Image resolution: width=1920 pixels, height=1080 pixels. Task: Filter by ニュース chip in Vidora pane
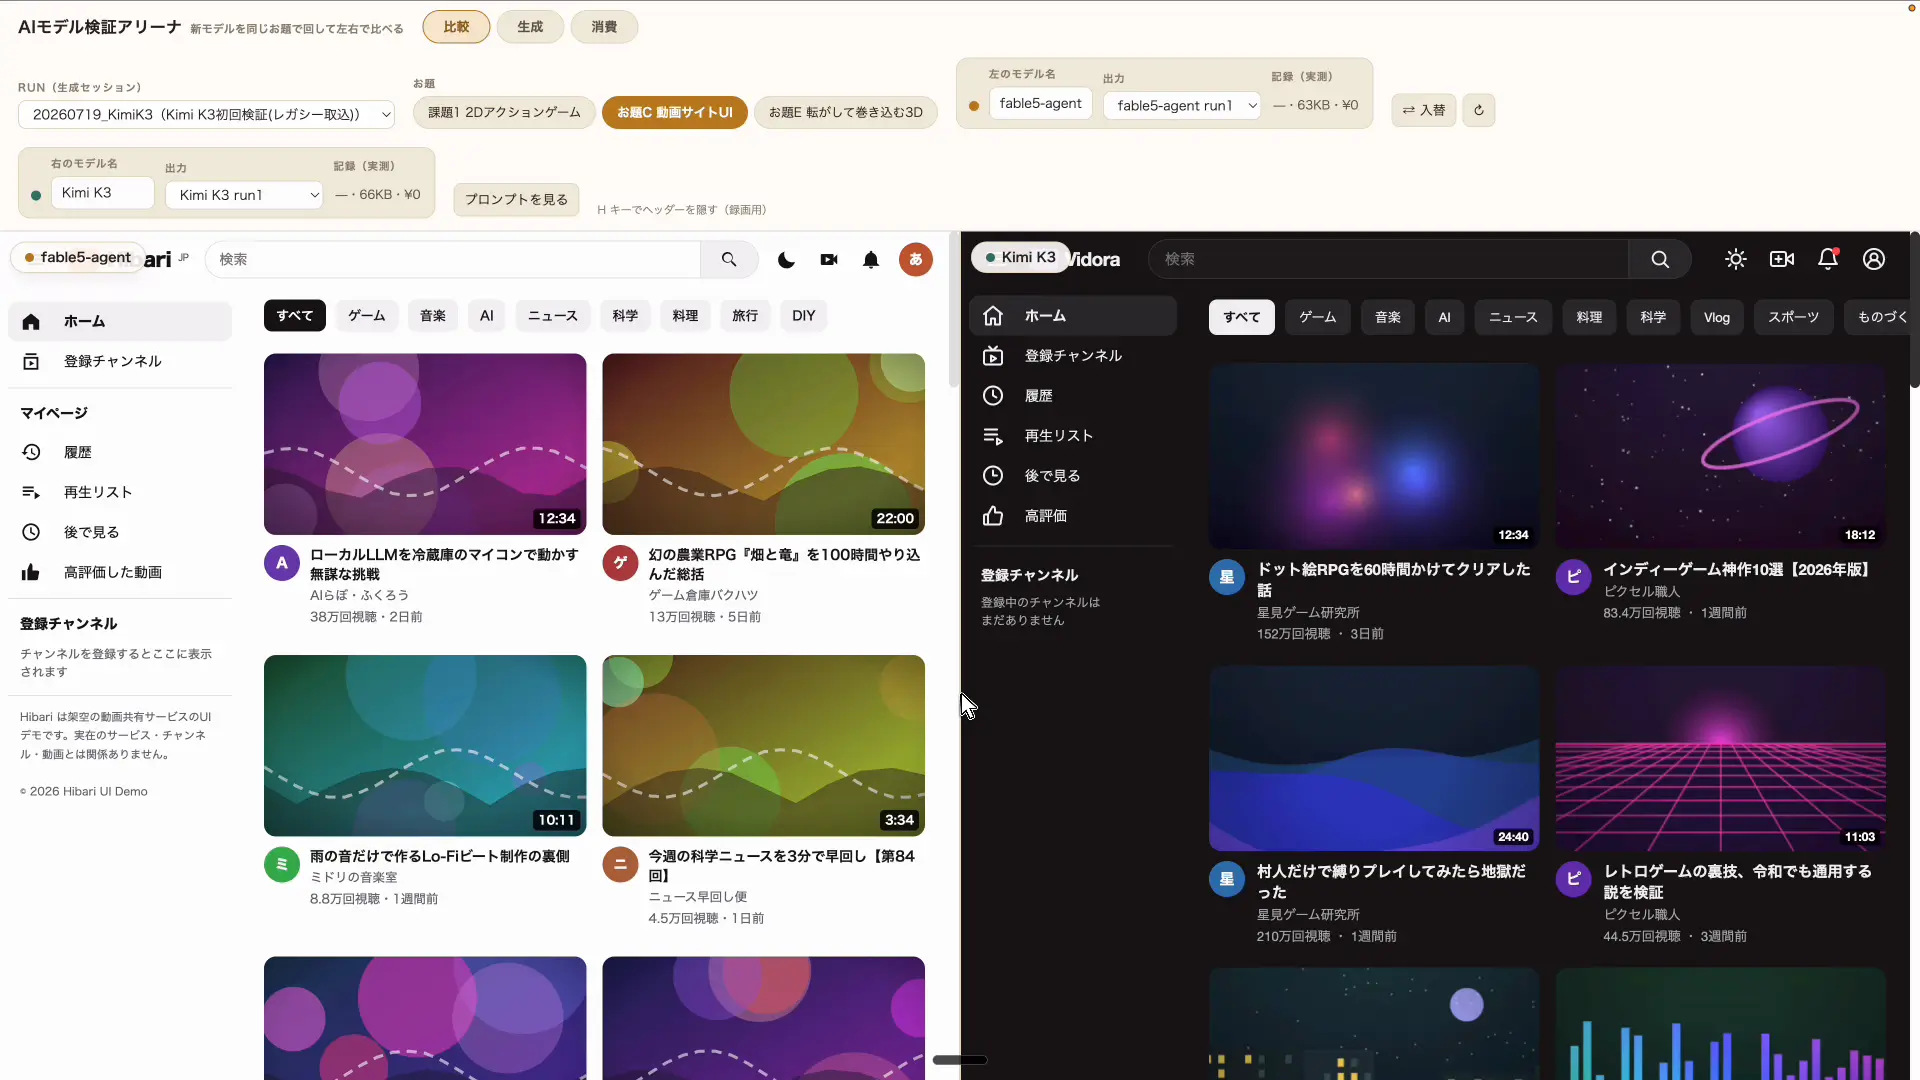[1513, 317]
